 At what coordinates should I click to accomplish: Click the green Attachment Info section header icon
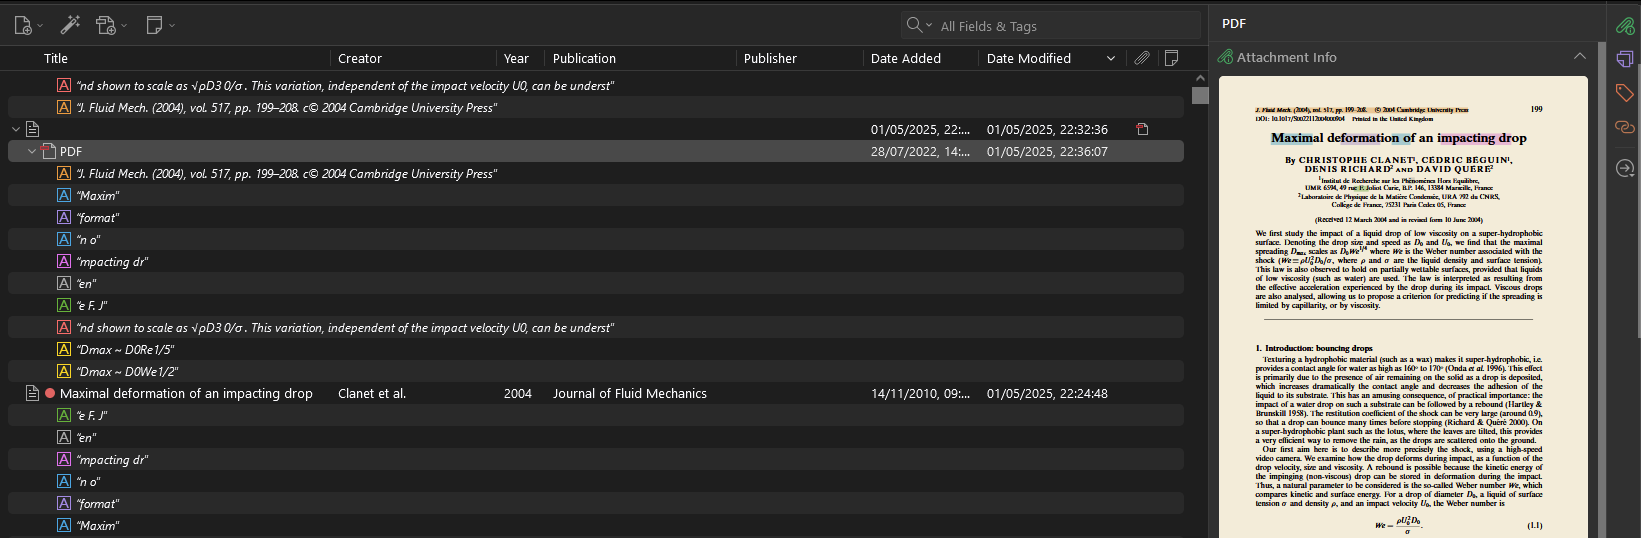(x=1225, y=57)
